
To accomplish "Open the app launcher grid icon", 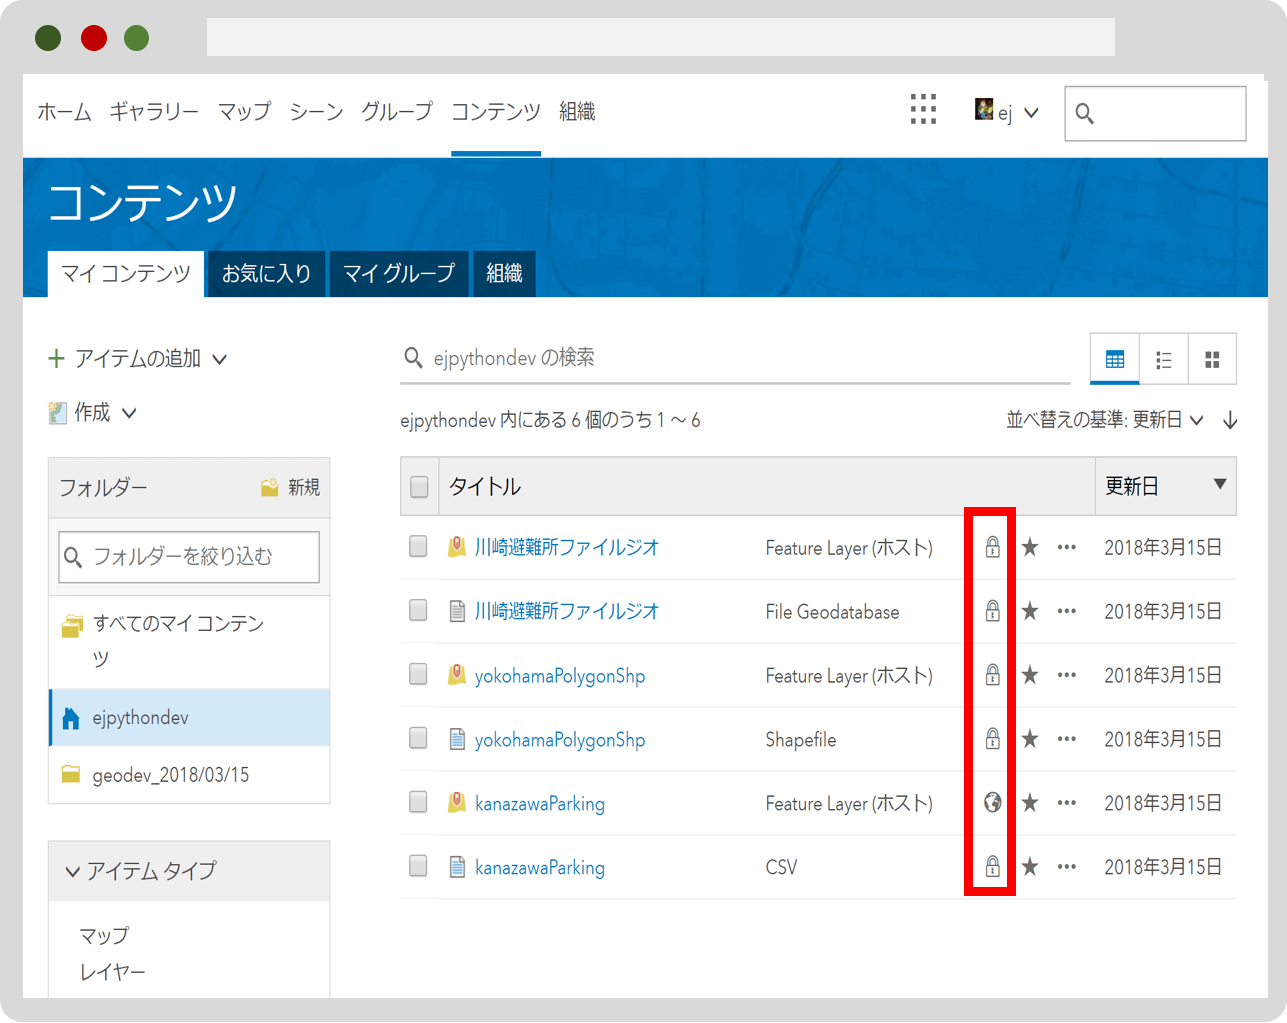I will tap(923, 110).
